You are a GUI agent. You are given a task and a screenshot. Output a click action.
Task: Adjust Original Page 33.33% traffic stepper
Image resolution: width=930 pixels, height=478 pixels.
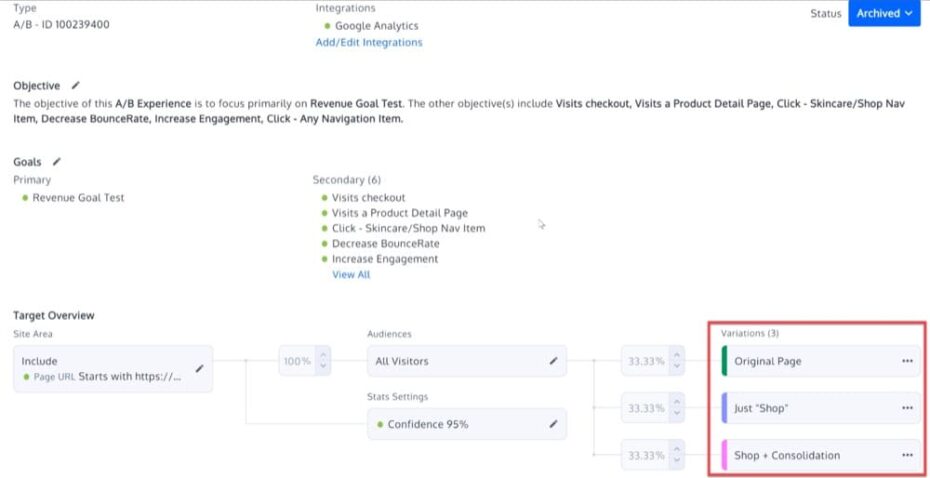pyautogui.click(x=678, y=361)
